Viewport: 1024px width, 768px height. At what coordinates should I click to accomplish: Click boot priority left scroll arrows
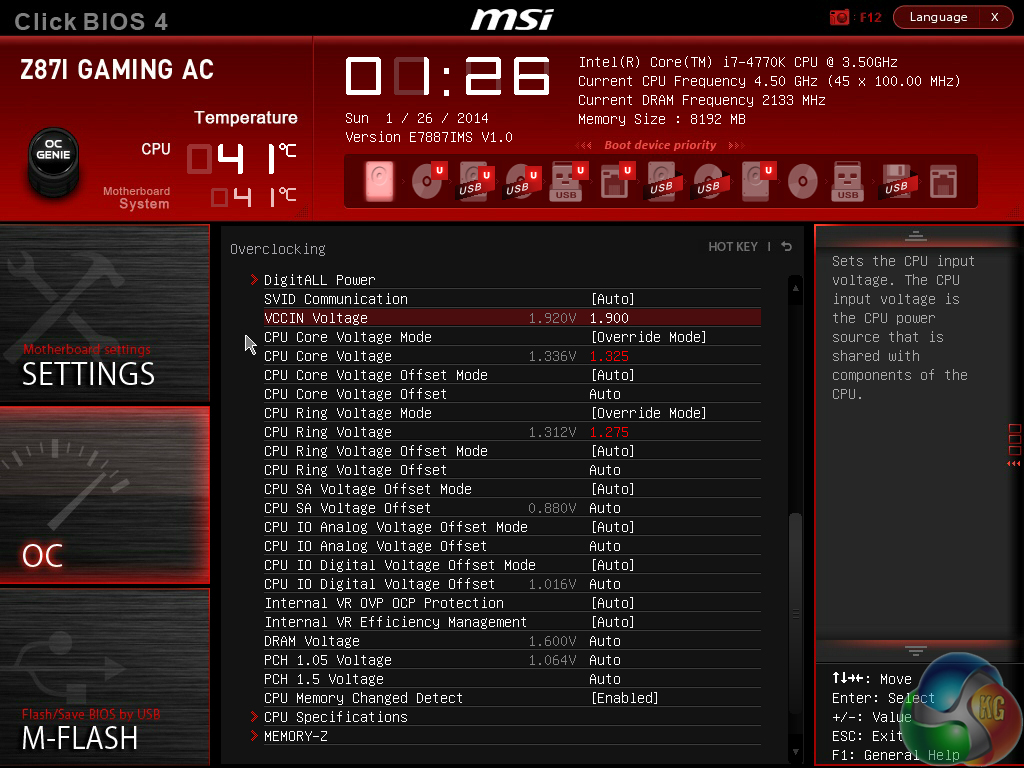coord(584,145)
